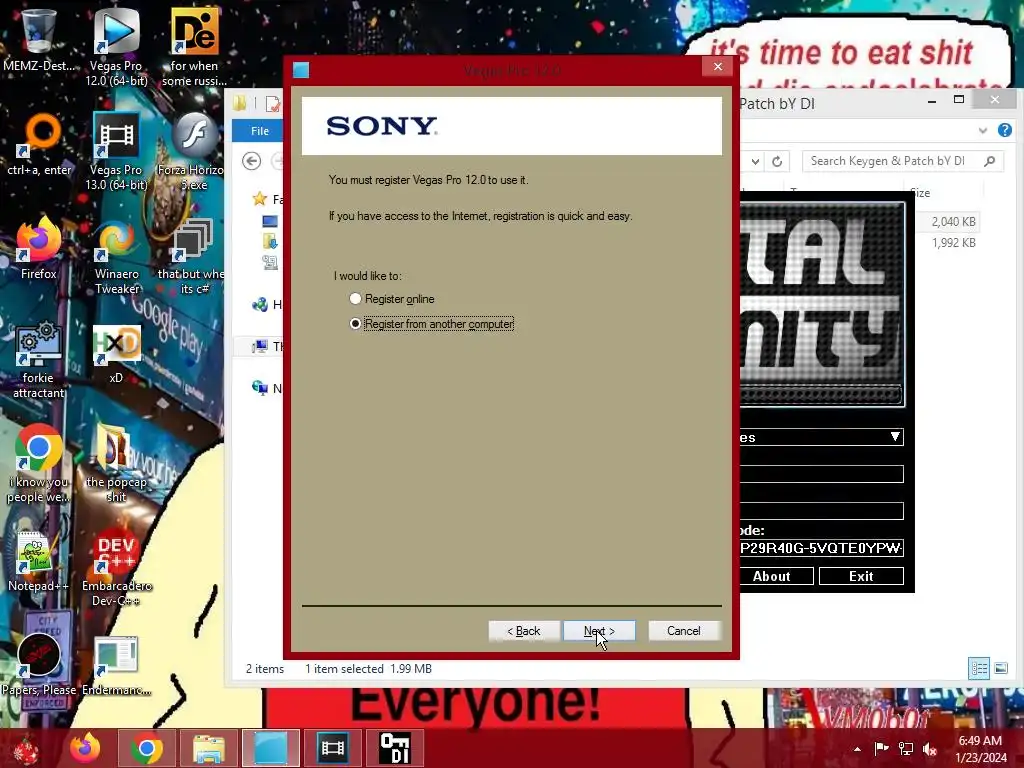Open Notepad++ desktop shortcut
This screenshot has height=768, width=1024.
point(39,560)
